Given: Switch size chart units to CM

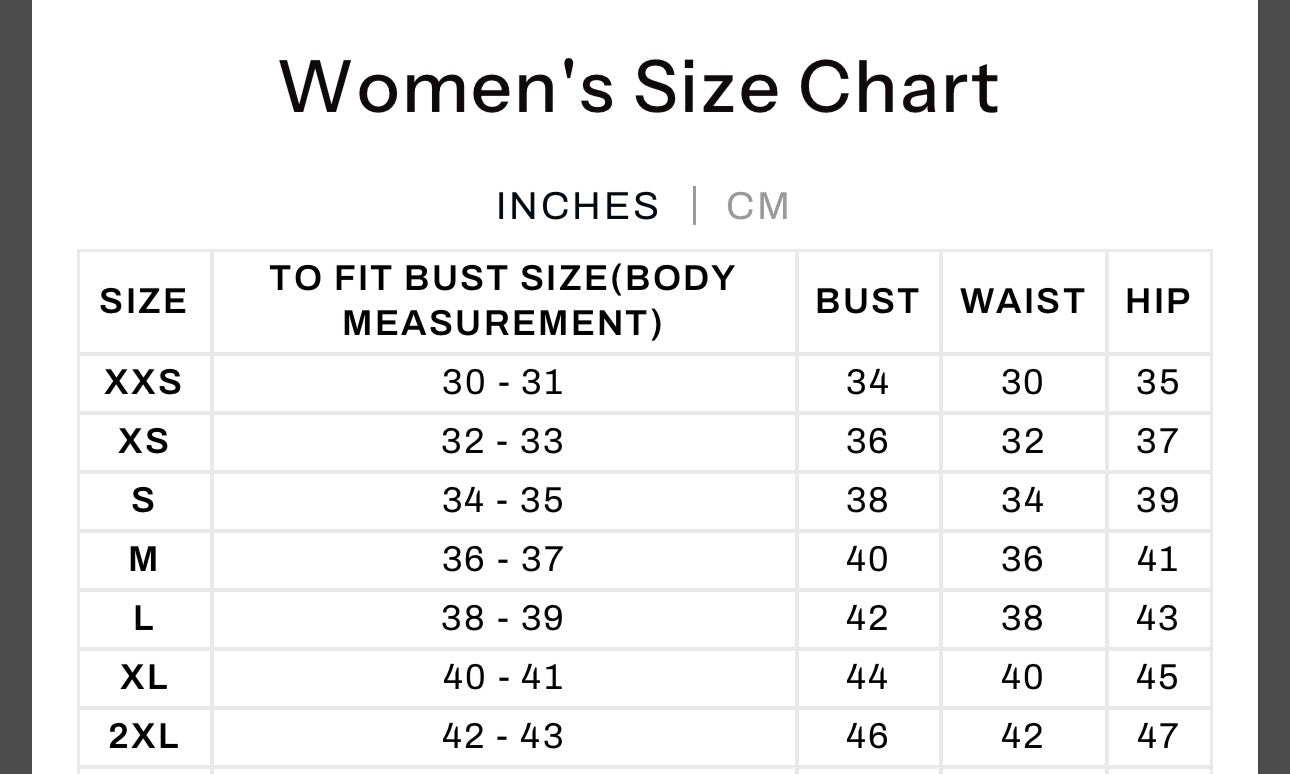Looking at the screenshot, I should 758,206.
